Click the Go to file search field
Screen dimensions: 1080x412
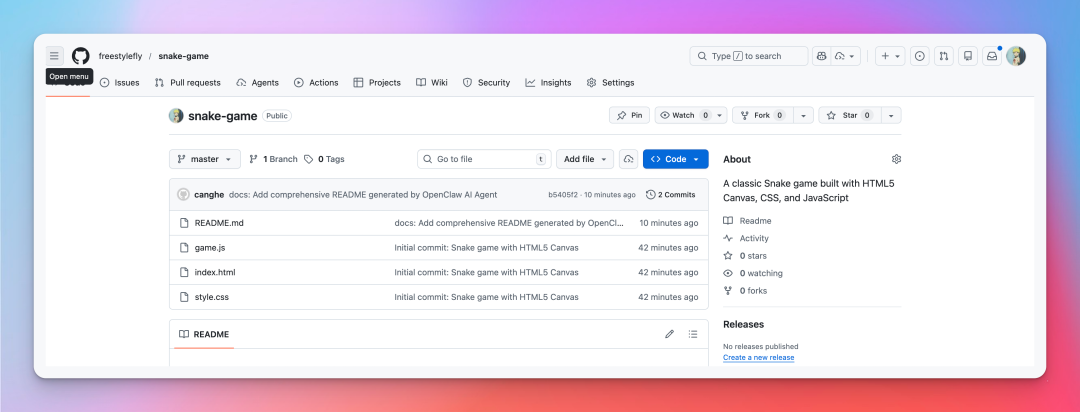(484, 159)
